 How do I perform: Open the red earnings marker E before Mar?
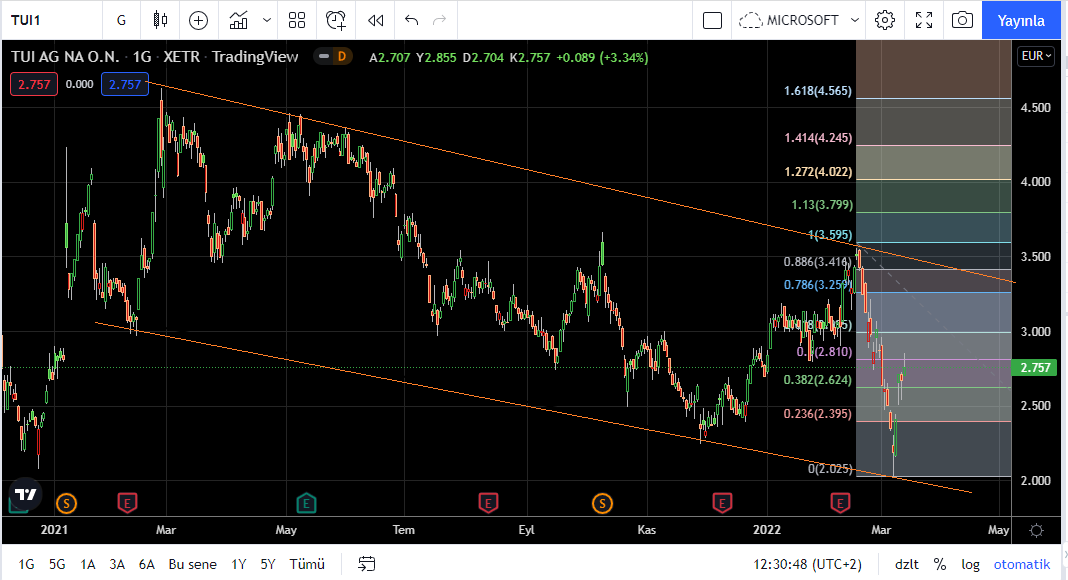127,504
